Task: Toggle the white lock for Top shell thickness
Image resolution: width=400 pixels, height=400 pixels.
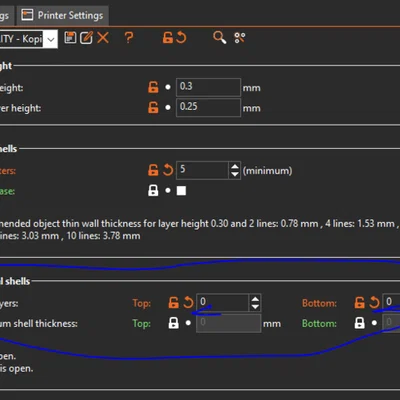Action: [x=173, y=323]
